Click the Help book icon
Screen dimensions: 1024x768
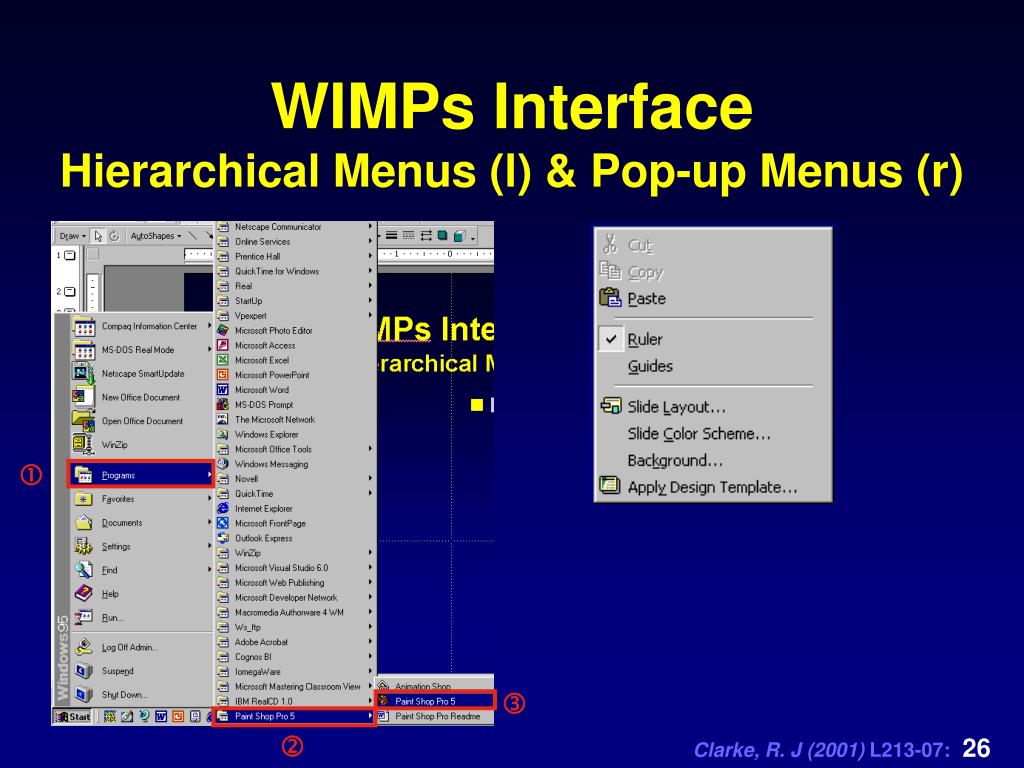pos(84,593)
